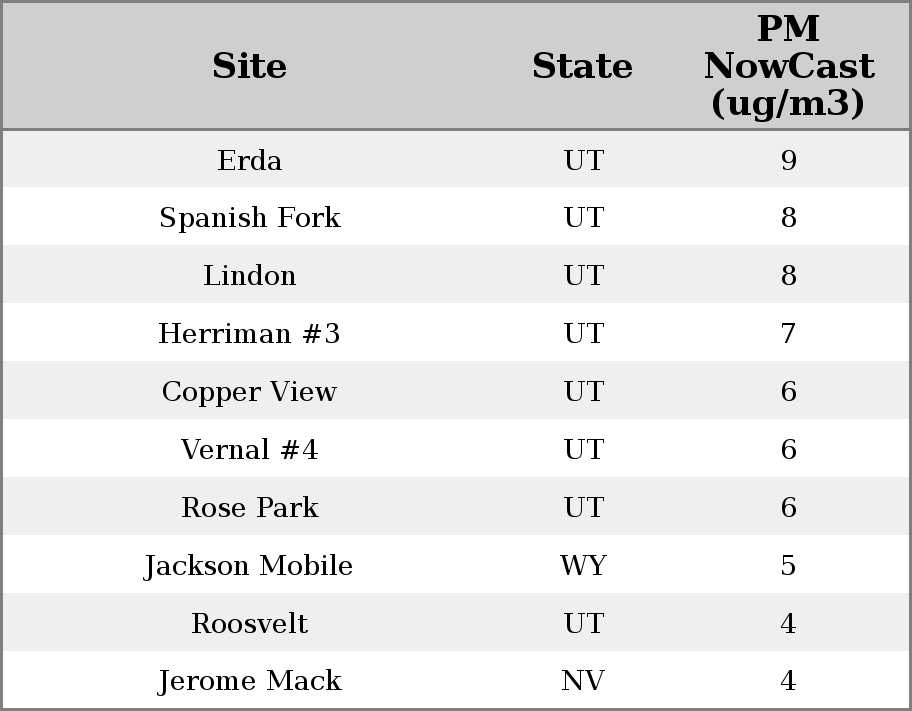This screenshot has width=912, height=711.
Task: Select the Erda site cell
Action: (249, 160)
